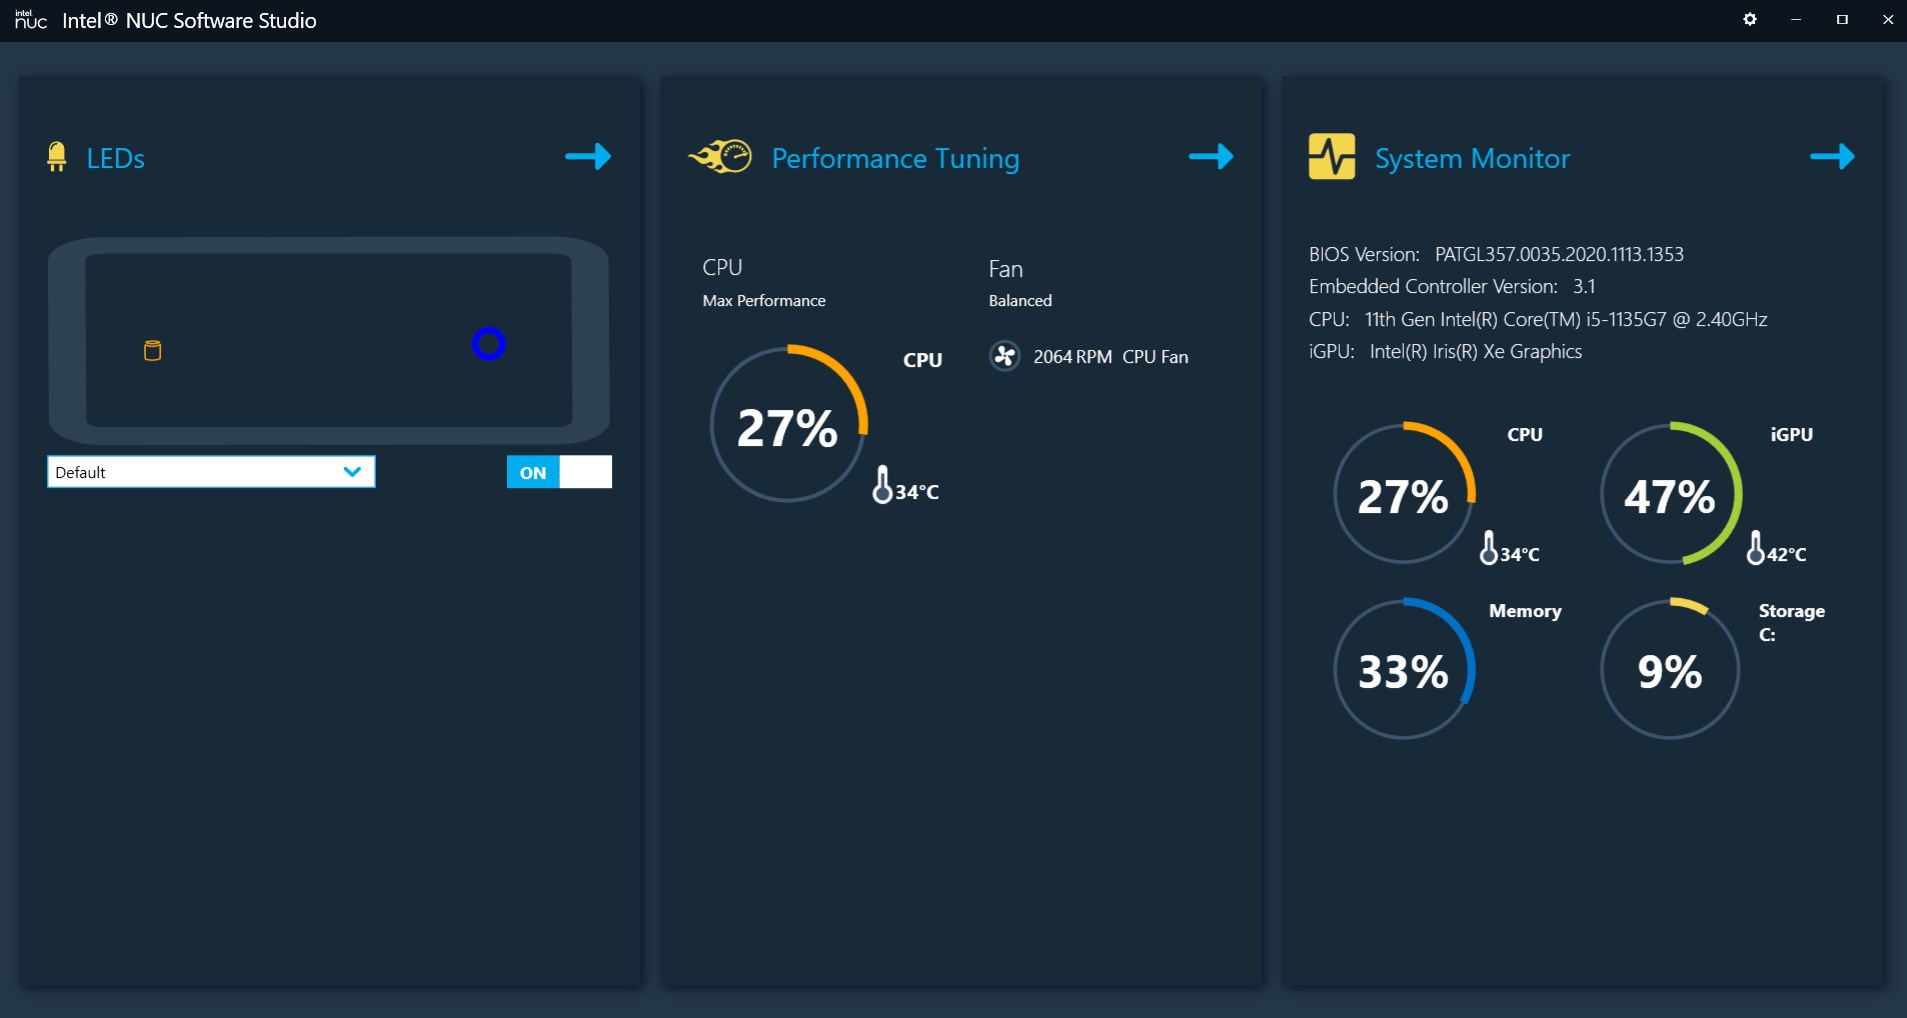Viewport: 1907px width, 1018px height.
Task: Click the iGPU 47% usage gauge
Action: pos(1671,493)
